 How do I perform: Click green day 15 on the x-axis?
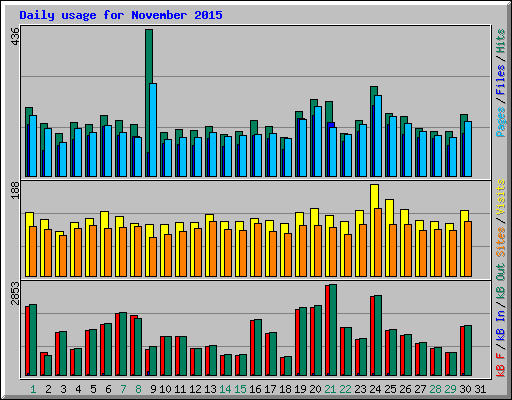pos(240,389)
